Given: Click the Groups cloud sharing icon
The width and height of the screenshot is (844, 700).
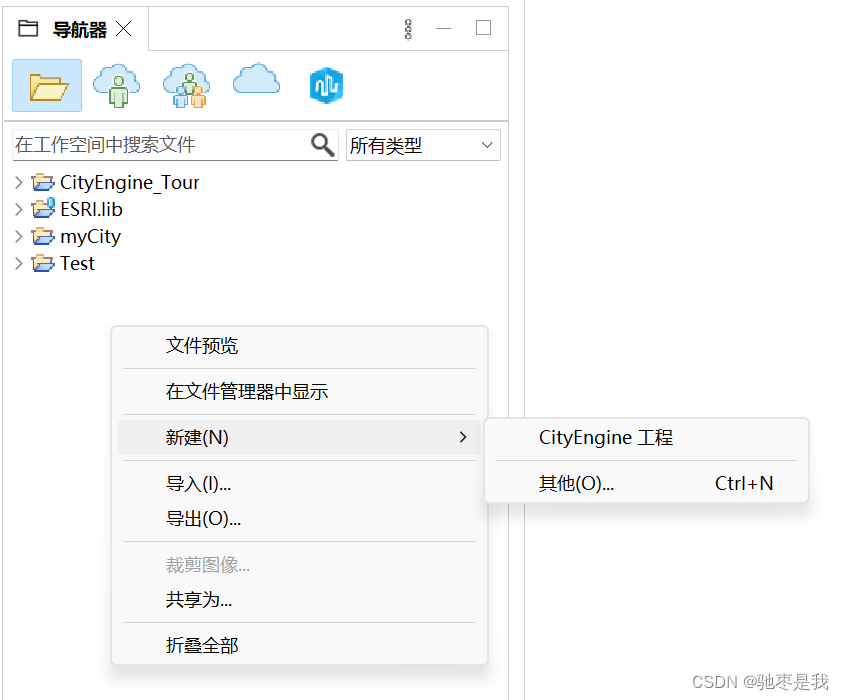Looking at the screenshot, I should pyautogui.click(x=186, y=86).
